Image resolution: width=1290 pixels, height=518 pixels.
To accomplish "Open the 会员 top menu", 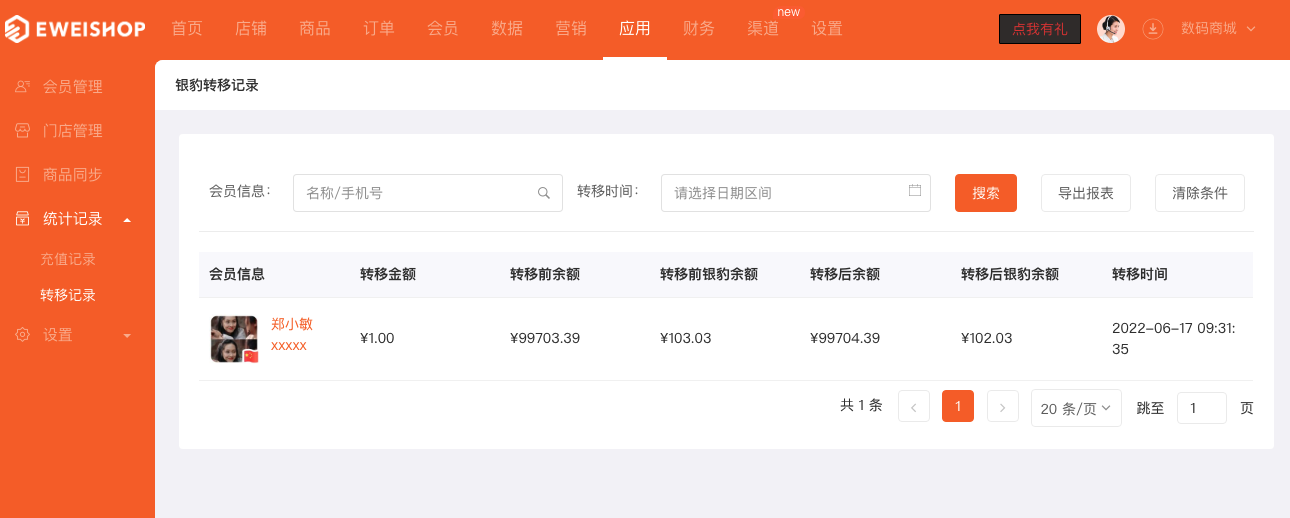I will [443, 29].
